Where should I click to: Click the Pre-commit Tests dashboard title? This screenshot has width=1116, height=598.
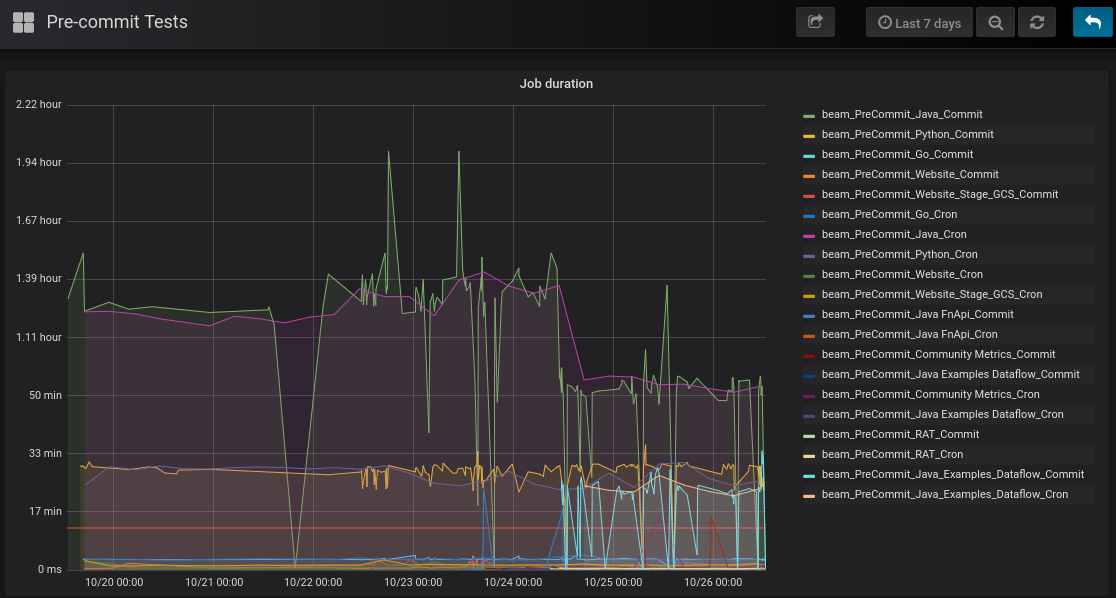click(x=117, y=21)
